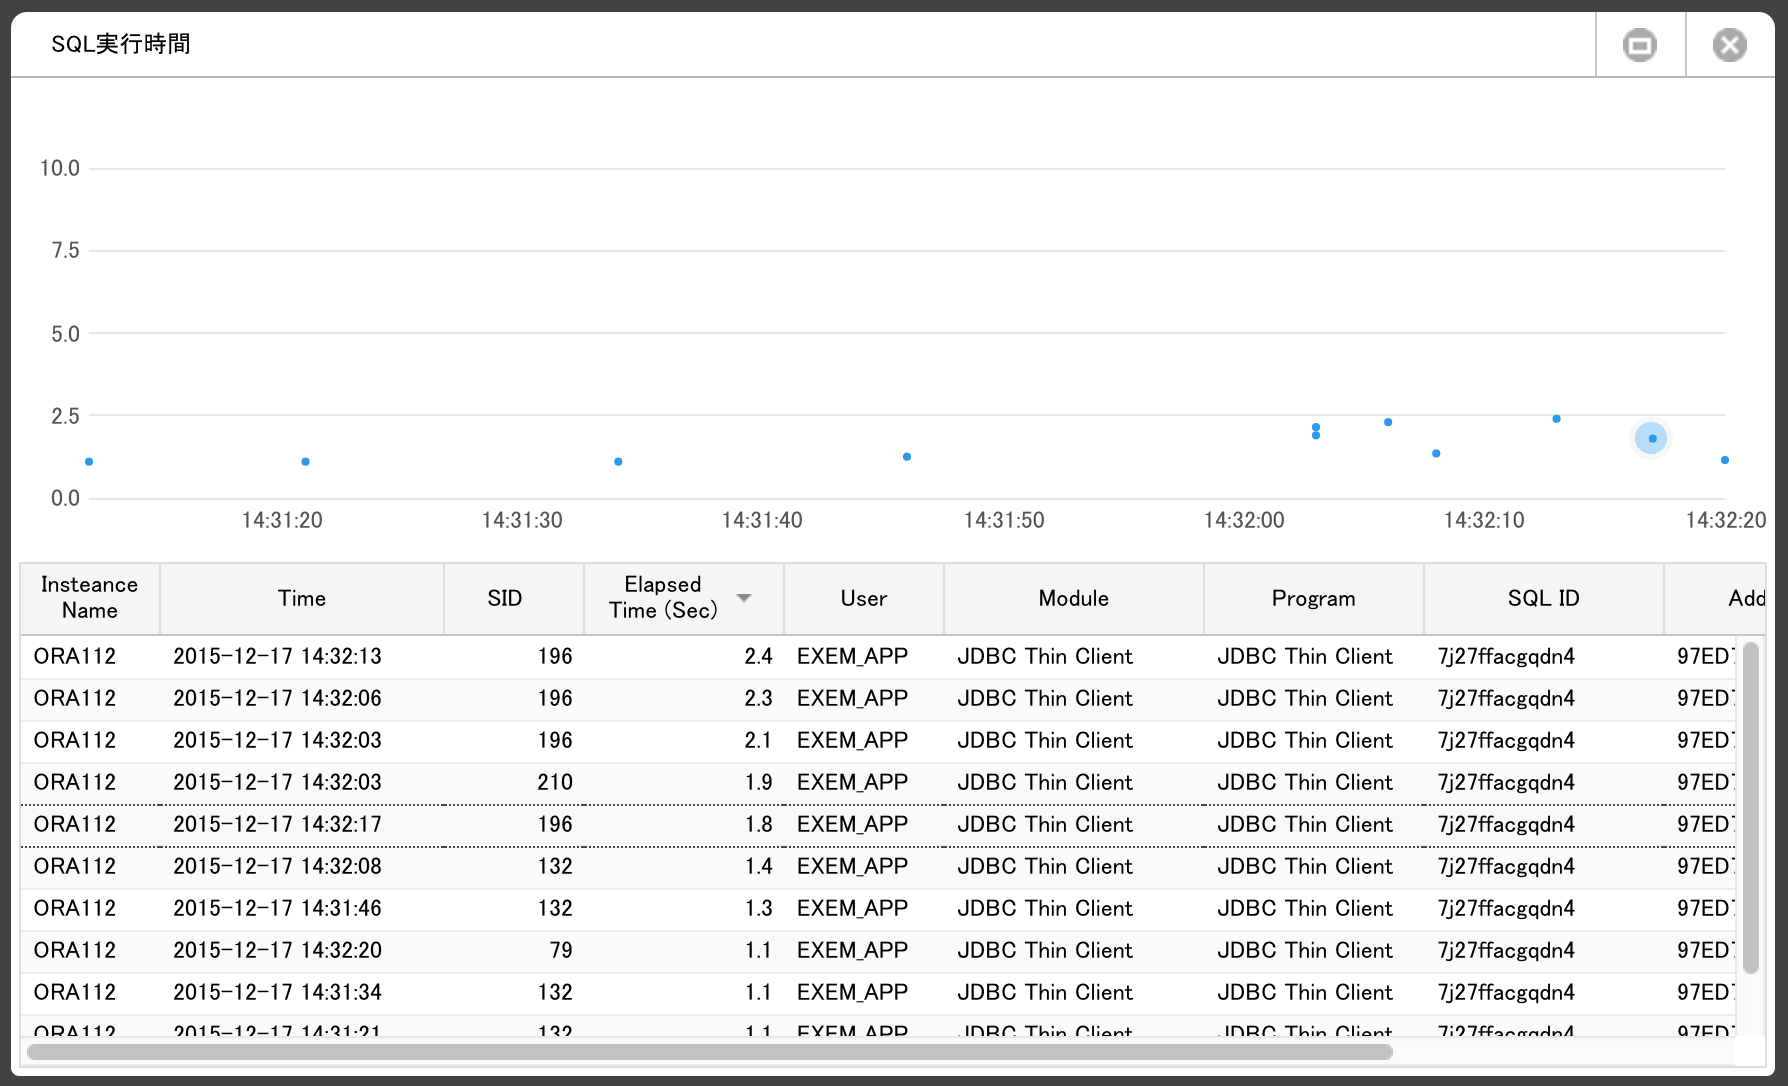1788x1086 pixels.
Task: Sort by User column header
Action: (x=864, y=598)
